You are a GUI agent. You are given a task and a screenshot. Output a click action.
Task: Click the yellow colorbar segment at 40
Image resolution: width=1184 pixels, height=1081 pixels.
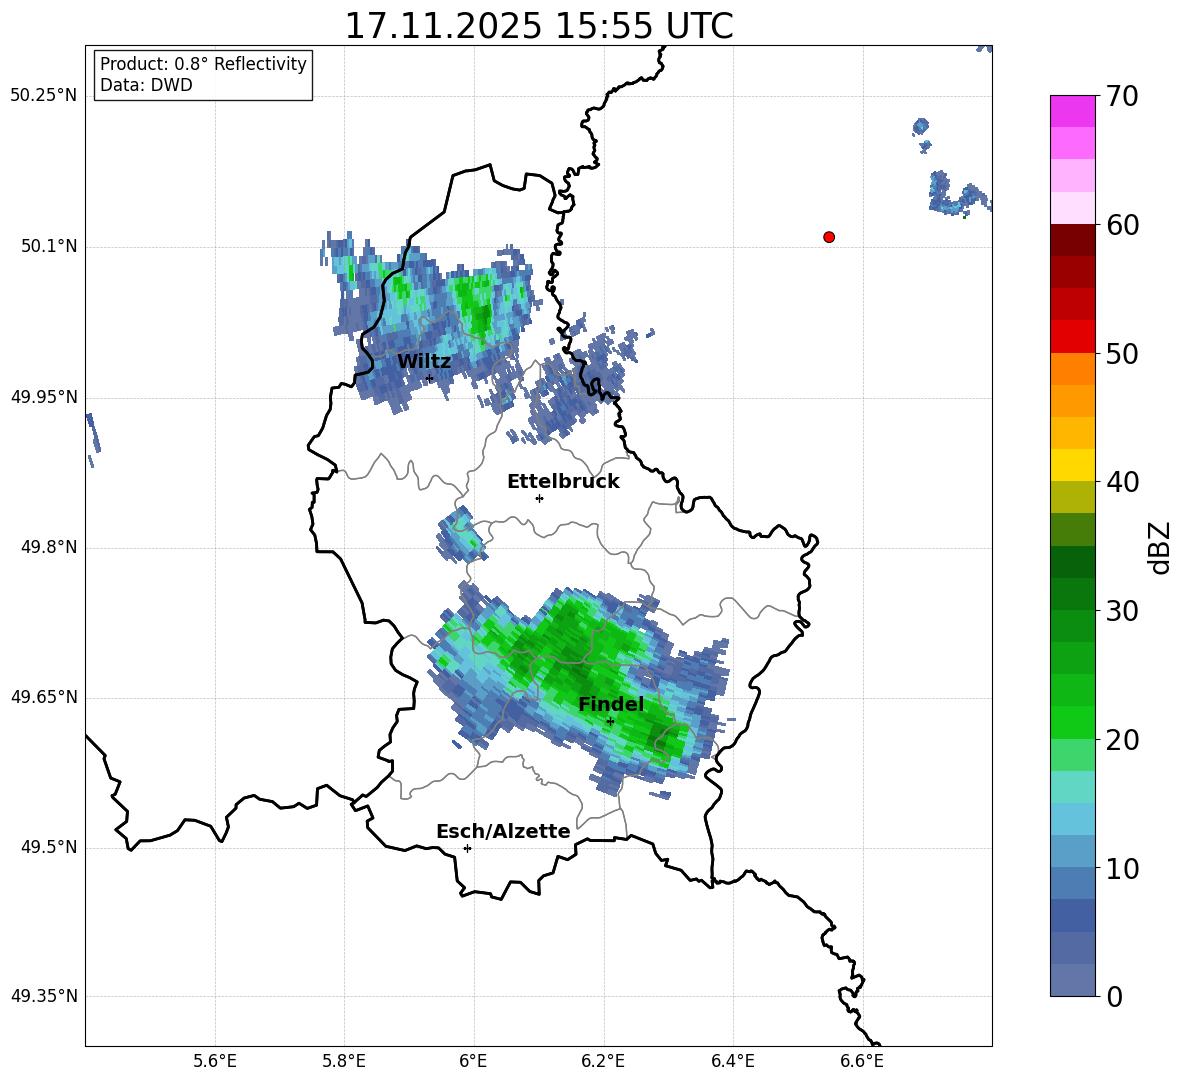[1072, 465]
